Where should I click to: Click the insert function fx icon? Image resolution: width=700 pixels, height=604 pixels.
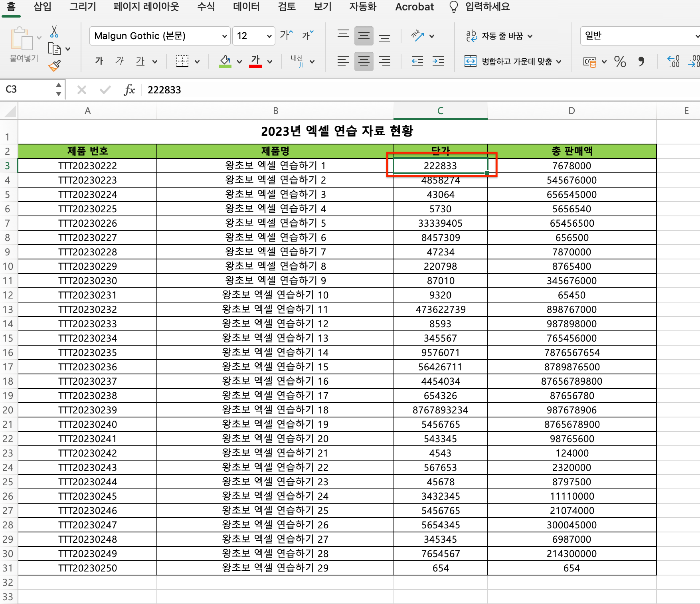129,90
